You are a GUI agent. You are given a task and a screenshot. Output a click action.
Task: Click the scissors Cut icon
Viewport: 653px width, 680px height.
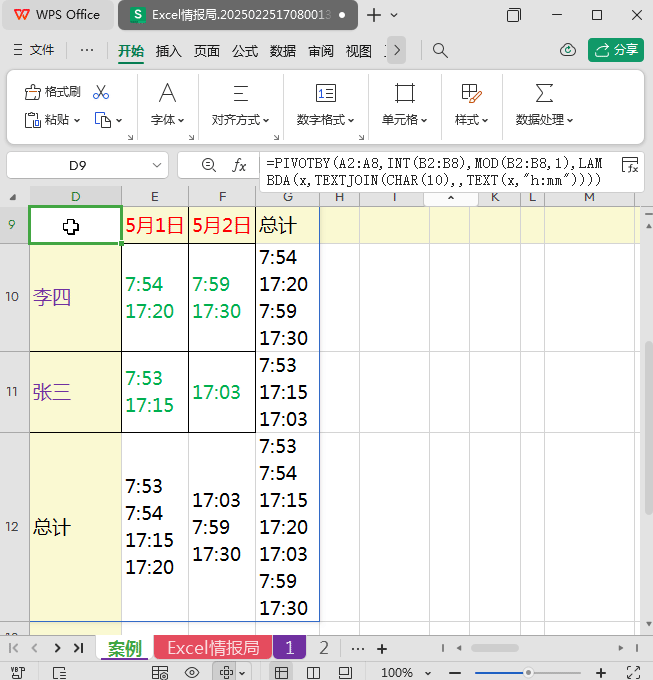tap(101, 92)
